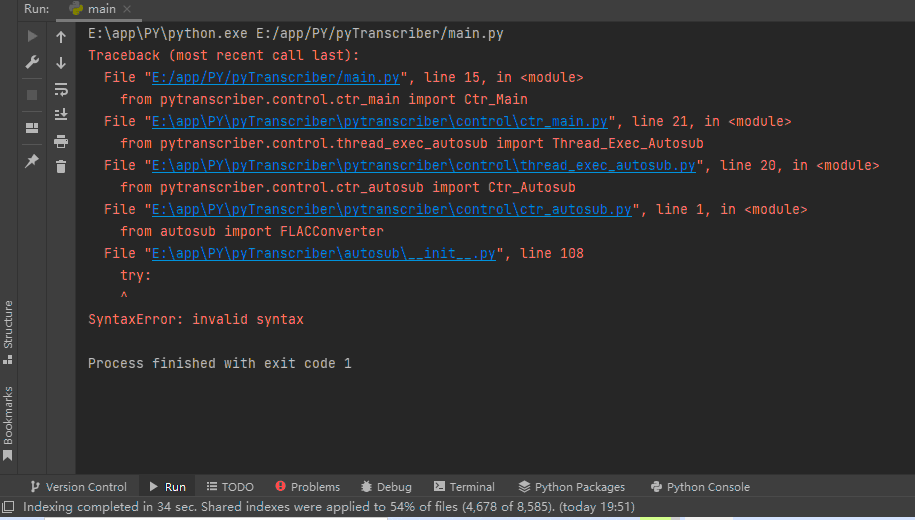Image resolution: width=915 pixels, height=520 pixels.
Task: Clear console output with trash icon
Action: click(61, 167)
